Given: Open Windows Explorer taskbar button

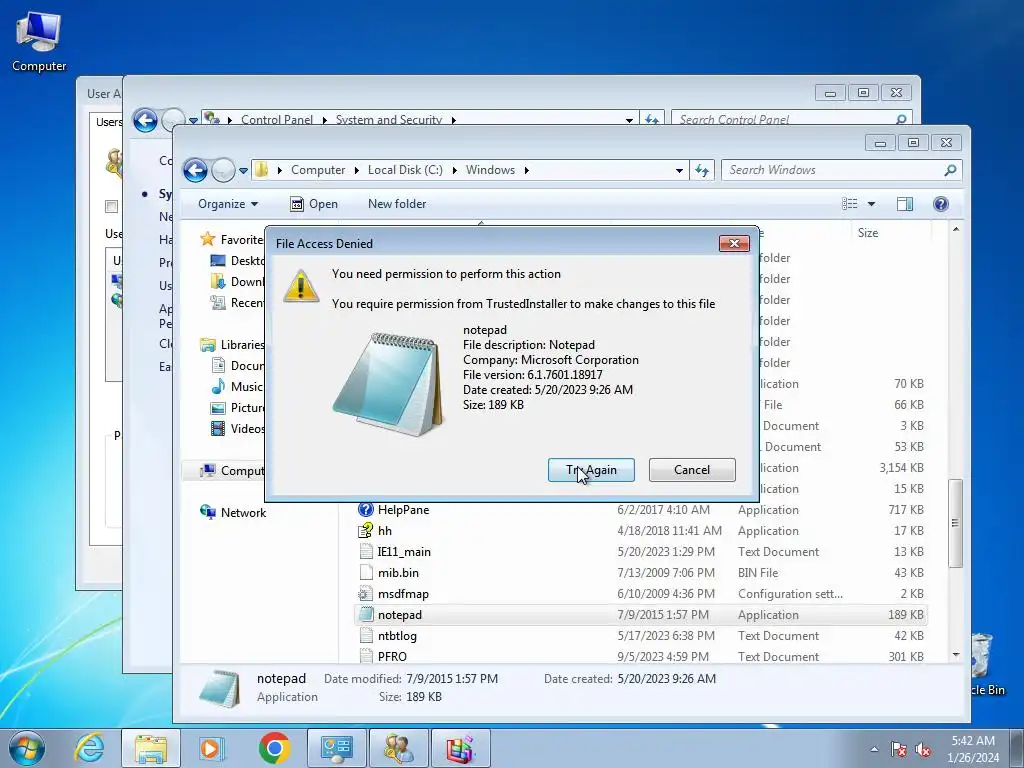Looking at the screenshot, I should coord(151,748).
